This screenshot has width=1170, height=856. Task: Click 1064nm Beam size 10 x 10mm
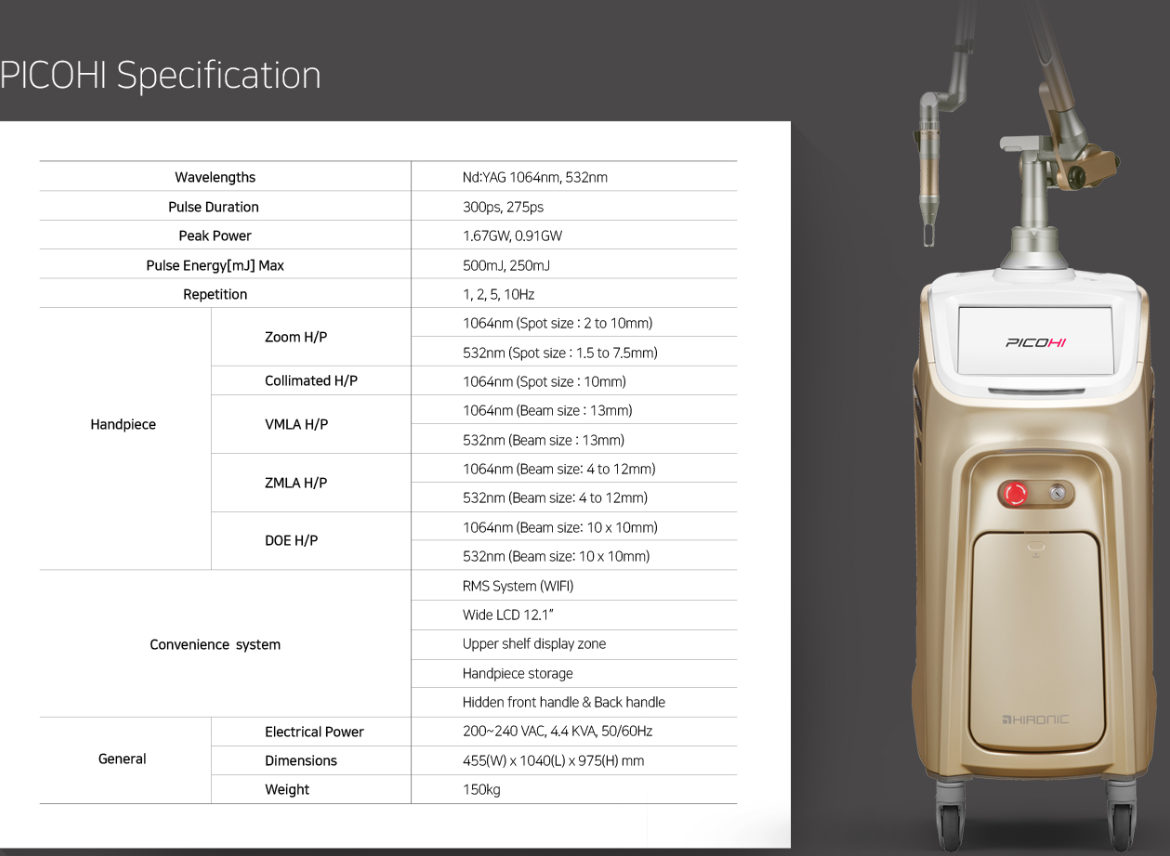point(560,528)
